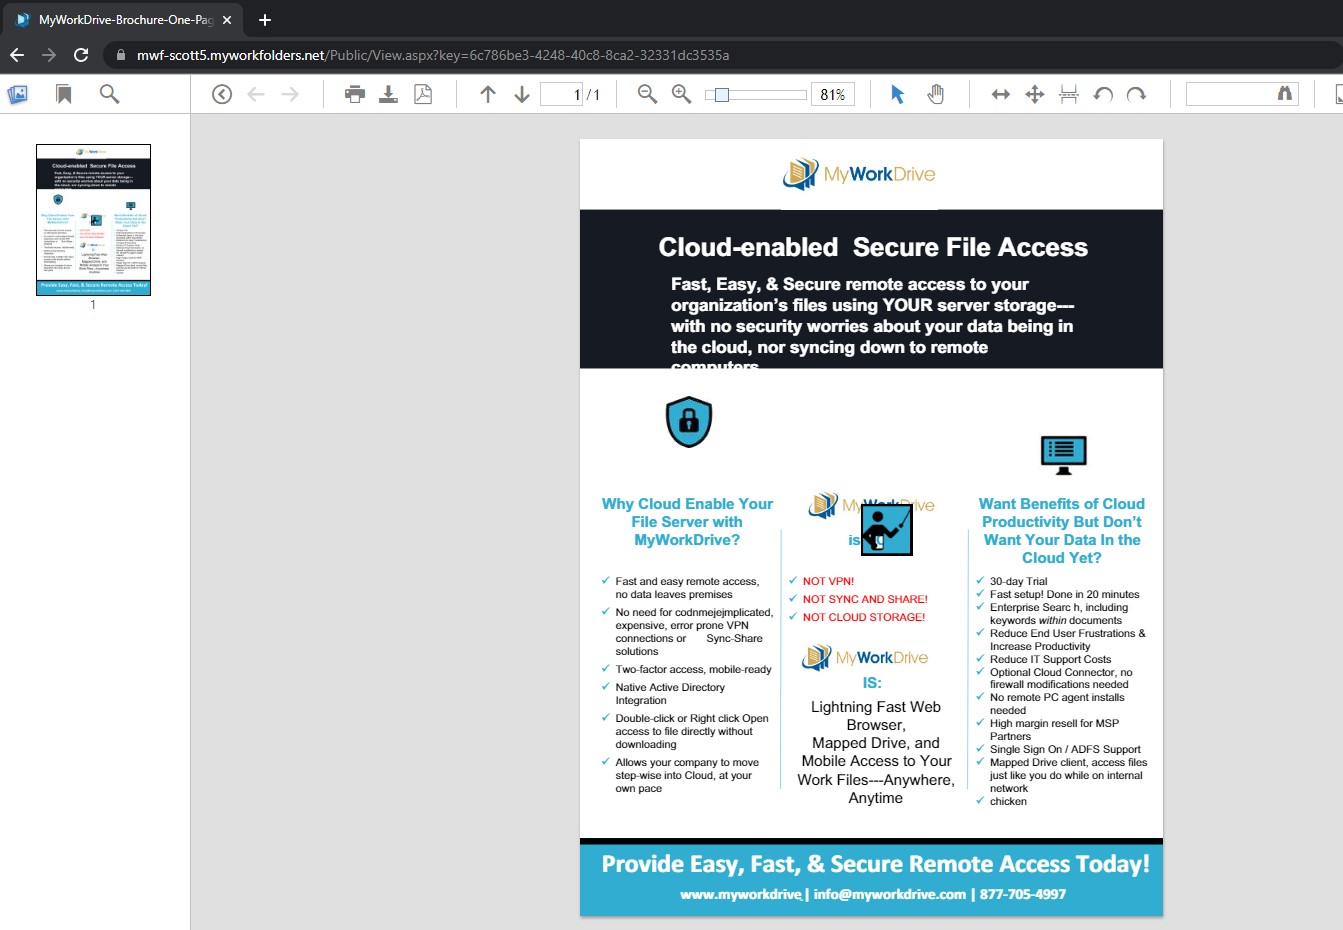Click the zoom level slider handle
The width and height of the screenshot is (1343, 930).
click(x=721, y=95)
